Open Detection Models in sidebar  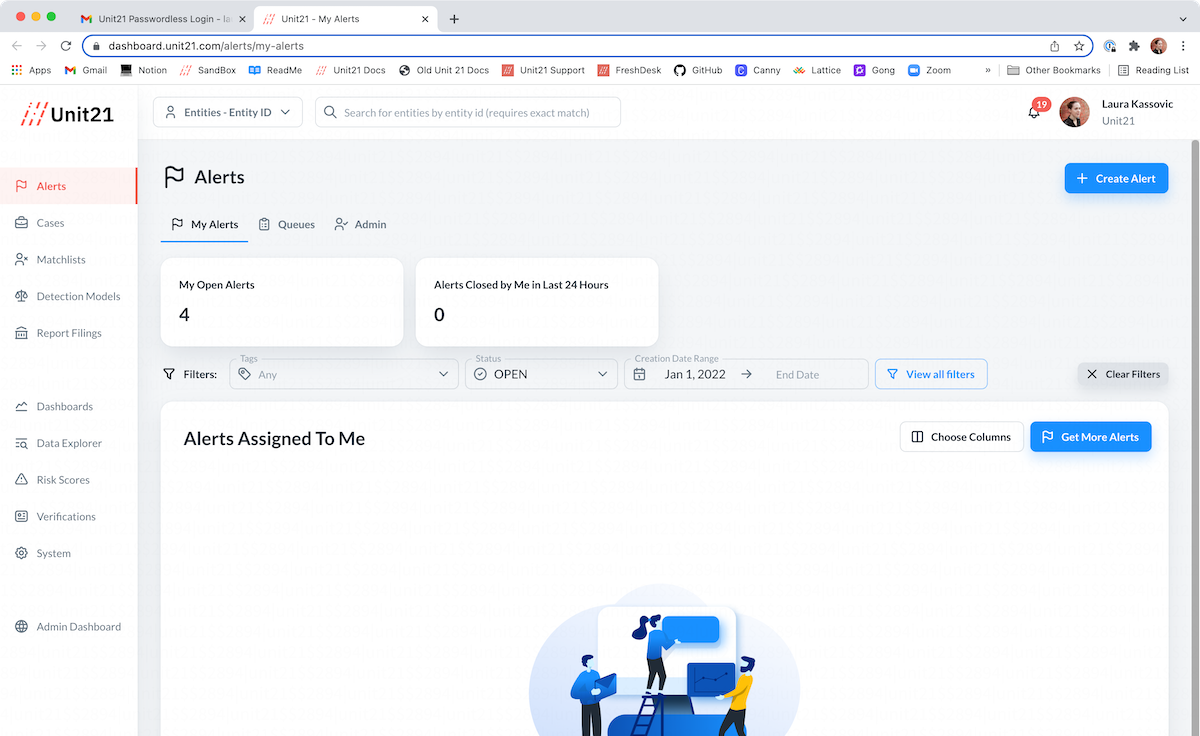point(69,296)
